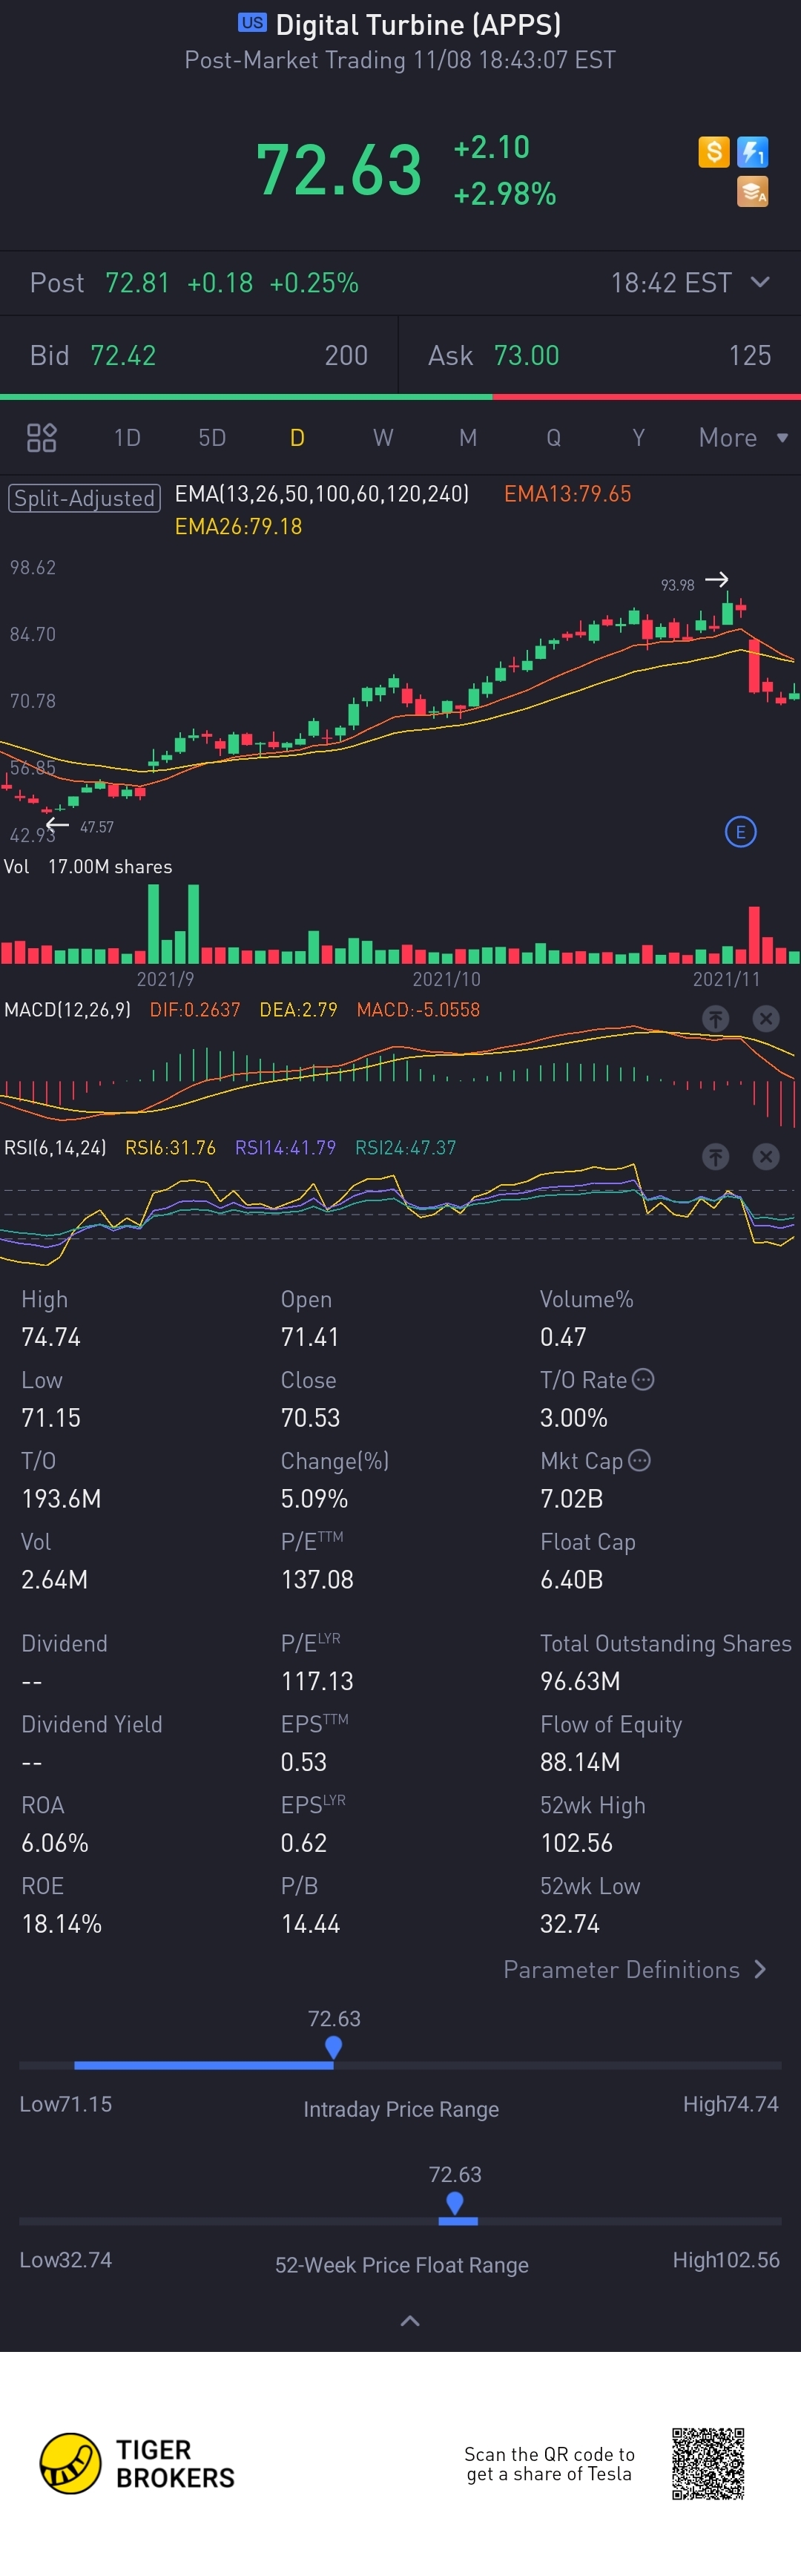801x2576 pixels.
Task: Tap the 52wk High value 102.56
Action: (577, 1842)
